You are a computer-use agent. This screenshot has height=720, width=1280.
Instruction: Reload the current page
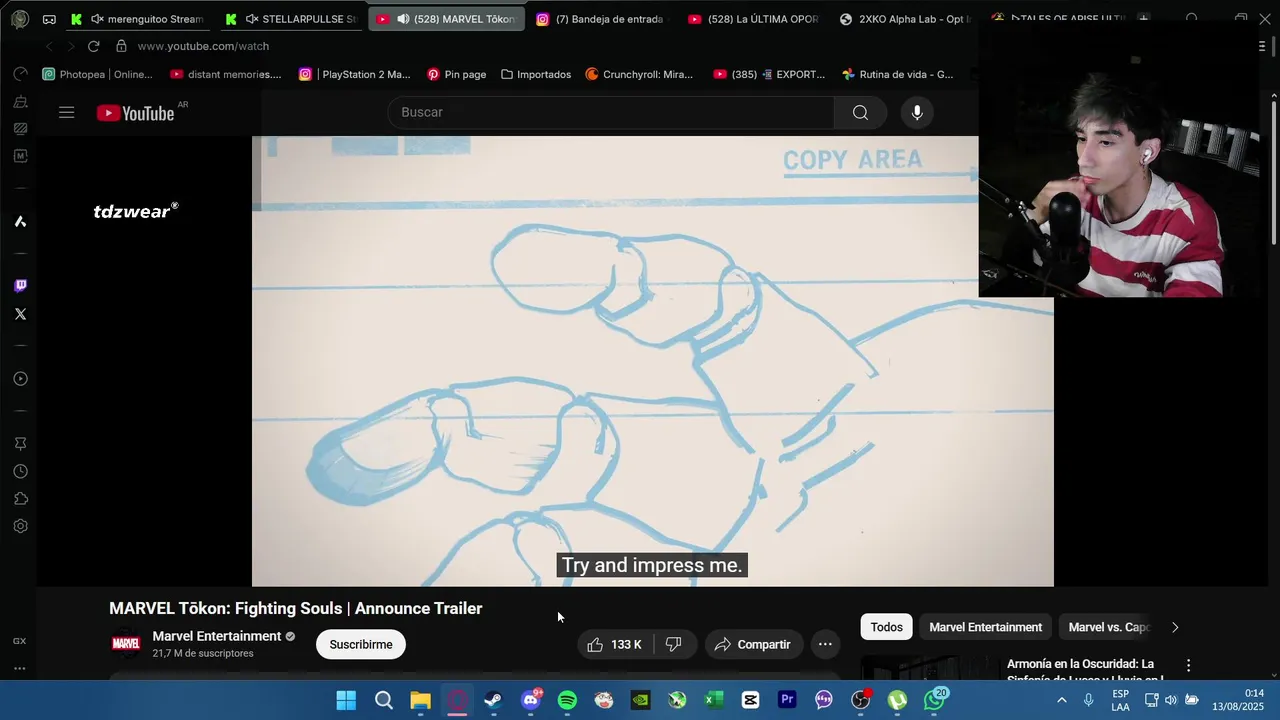93,46
